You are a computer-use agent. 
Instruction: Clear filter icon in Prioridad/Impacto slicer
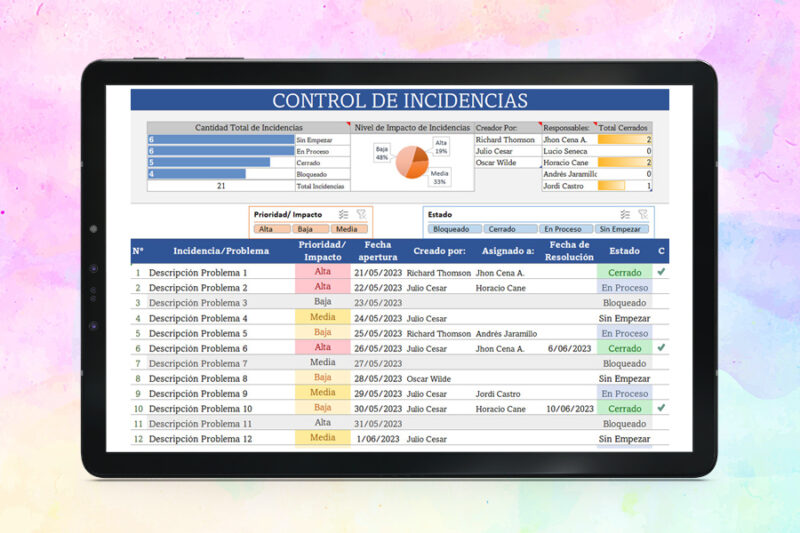point(361,215)
